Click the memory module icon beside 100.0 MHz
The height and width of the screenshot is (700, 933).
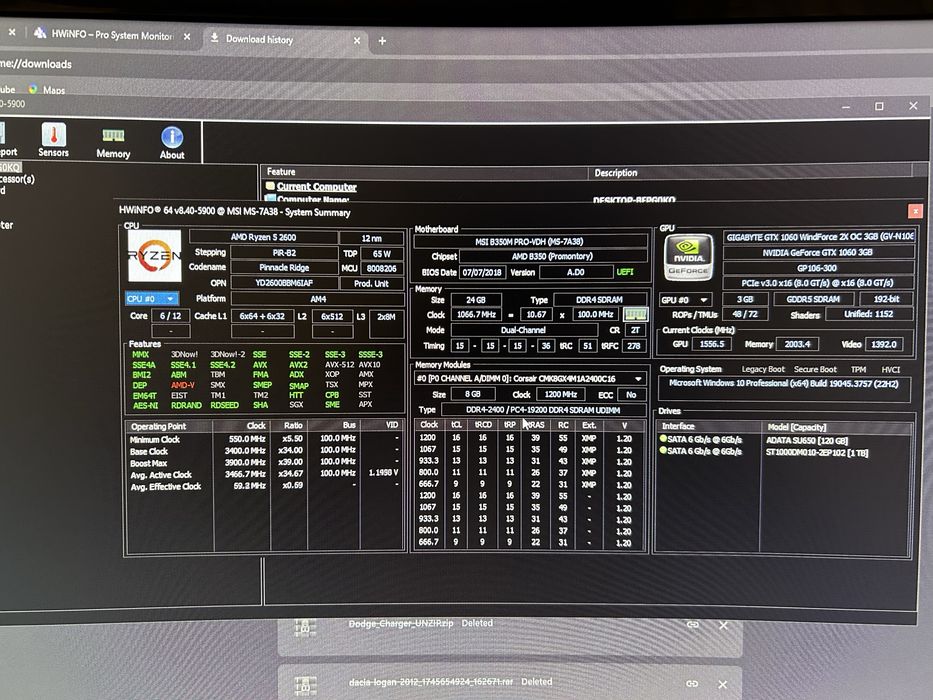(635, 314)
